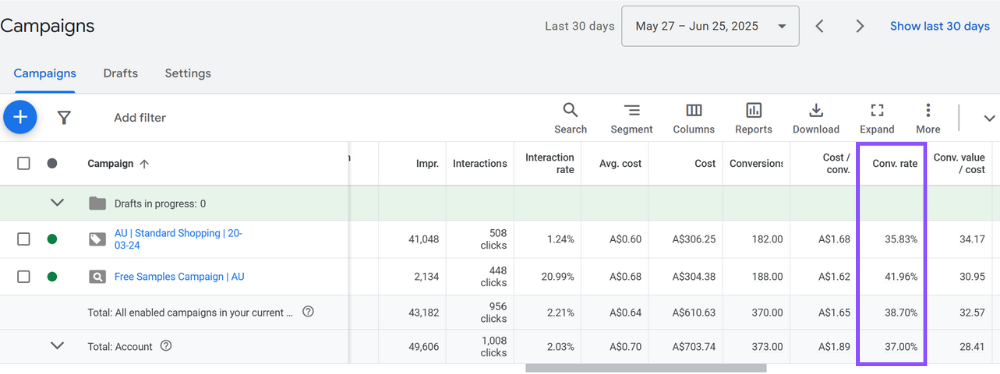Image resolution: width=1000 pixels, height=374 pixels.
Task: Switch to the Settings tab
Action: pyautogui.click(x=188, y=73)
